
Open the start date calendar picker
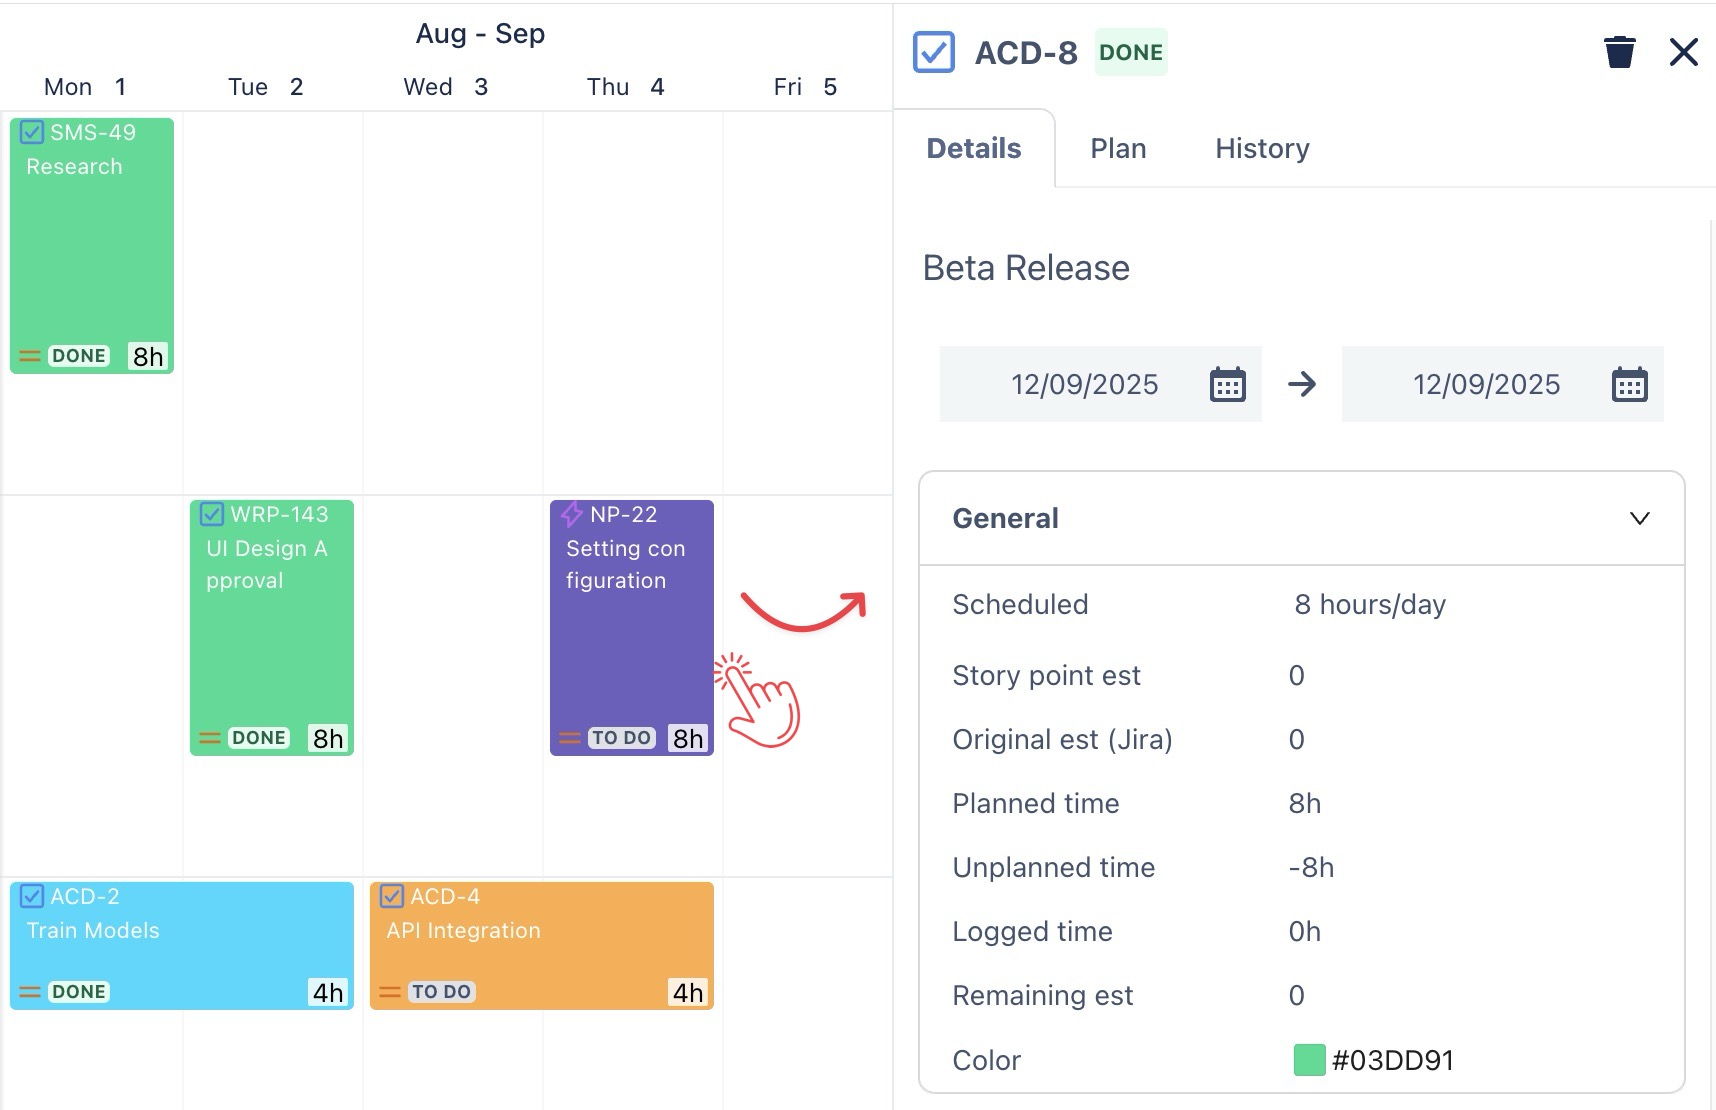tap(1227, 384)
